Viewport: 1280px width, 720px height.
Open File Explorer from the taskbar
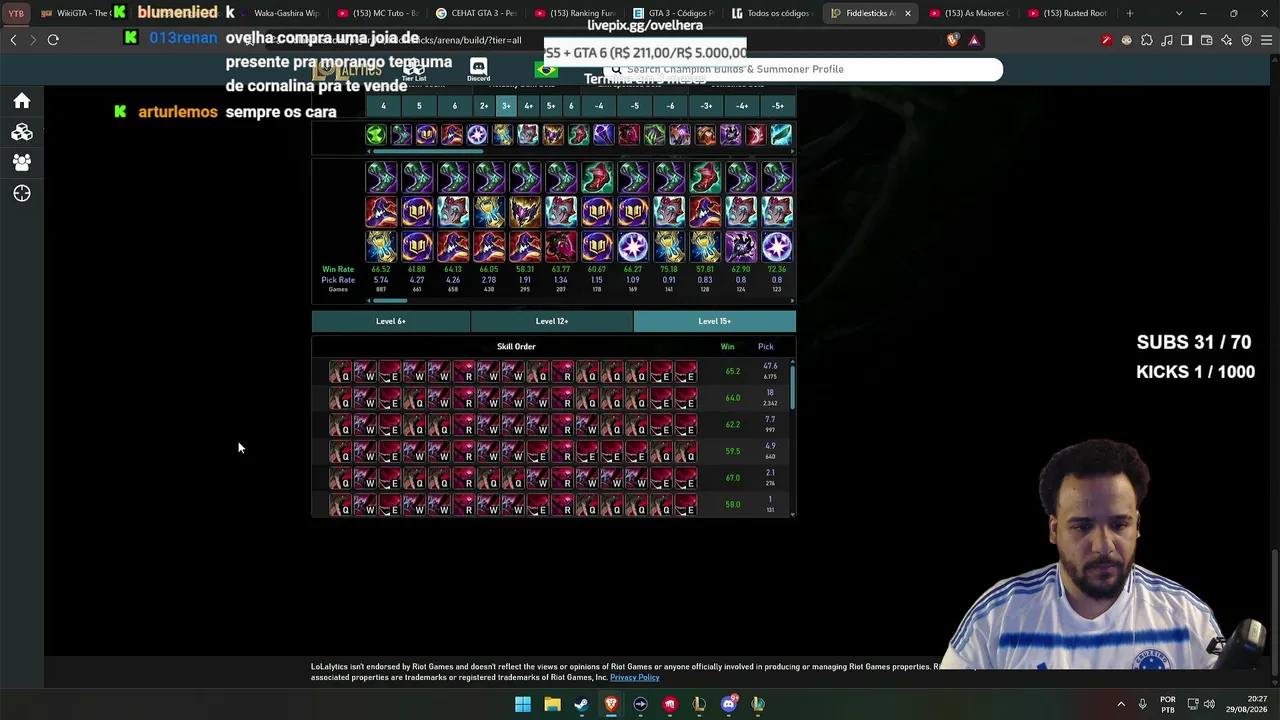pyautogui.click(x=552, y=704)
